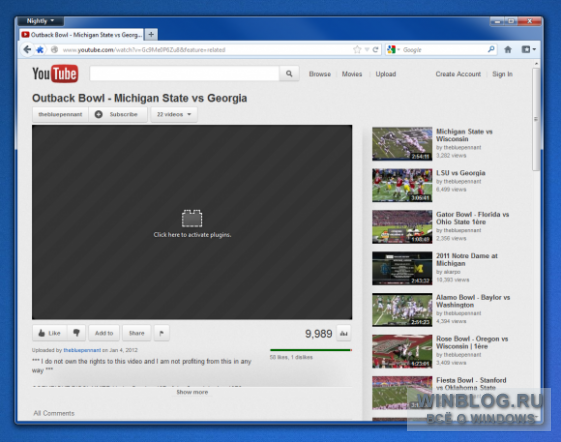Click the YouTube search magnifier button
Viewport: 561px width, 442px height.
click(289, 74)
